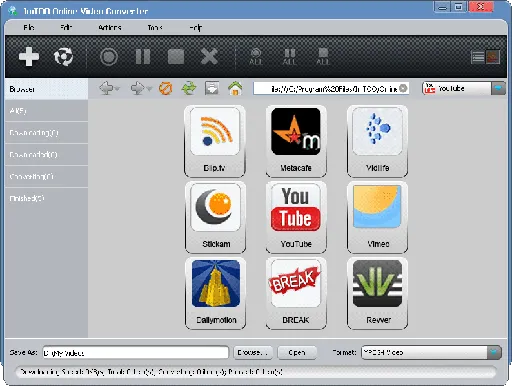Open the Actions menu
The width and height of the screenshot is (512, 386).
(x=110, y=27)
